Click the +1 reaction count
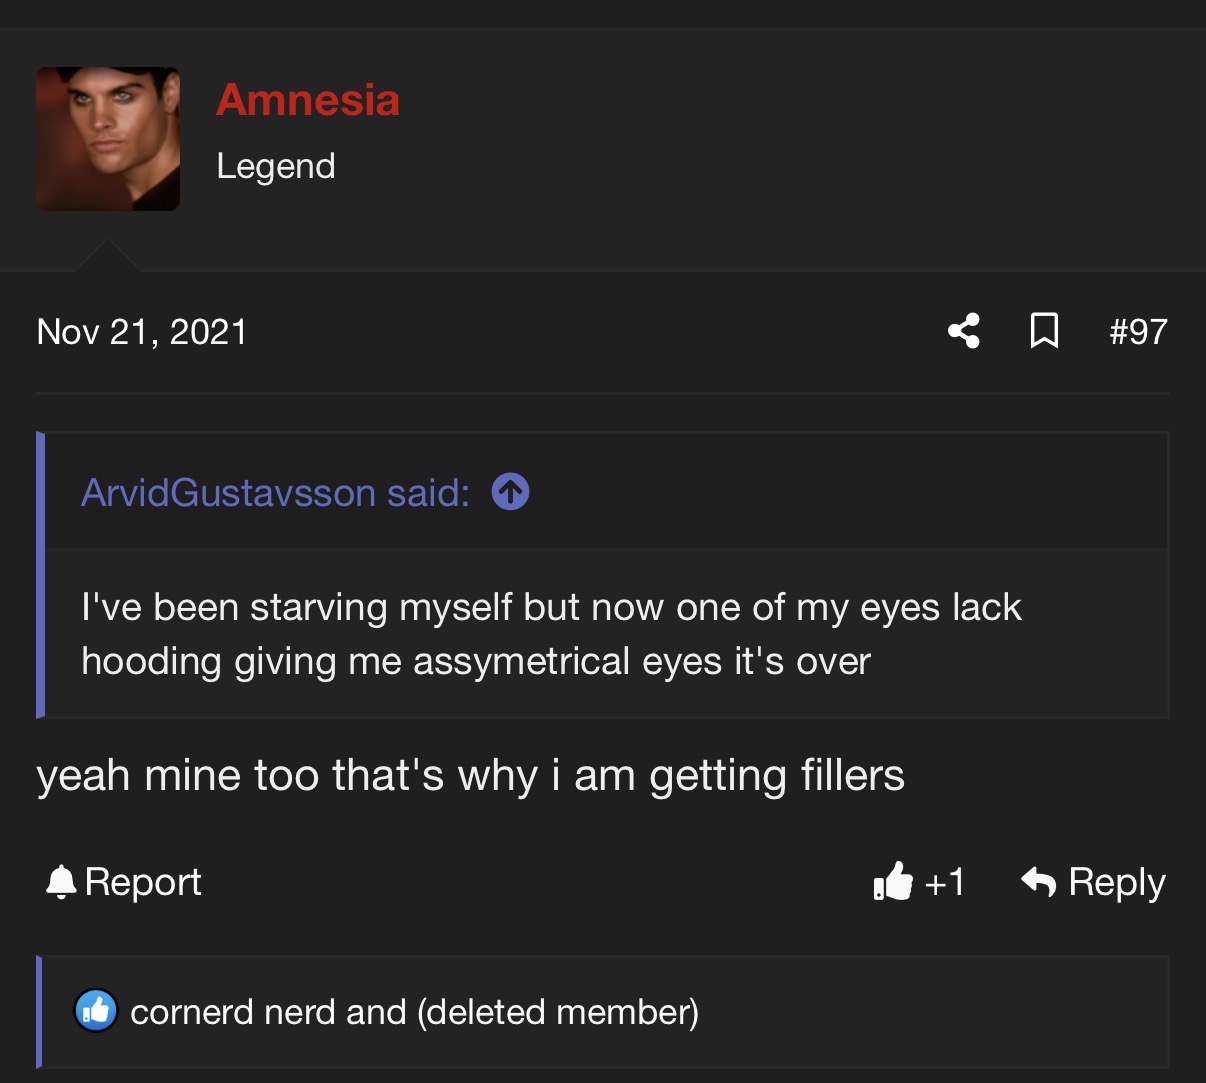The image size is (1206, 1083). click(x=944, y=882)
